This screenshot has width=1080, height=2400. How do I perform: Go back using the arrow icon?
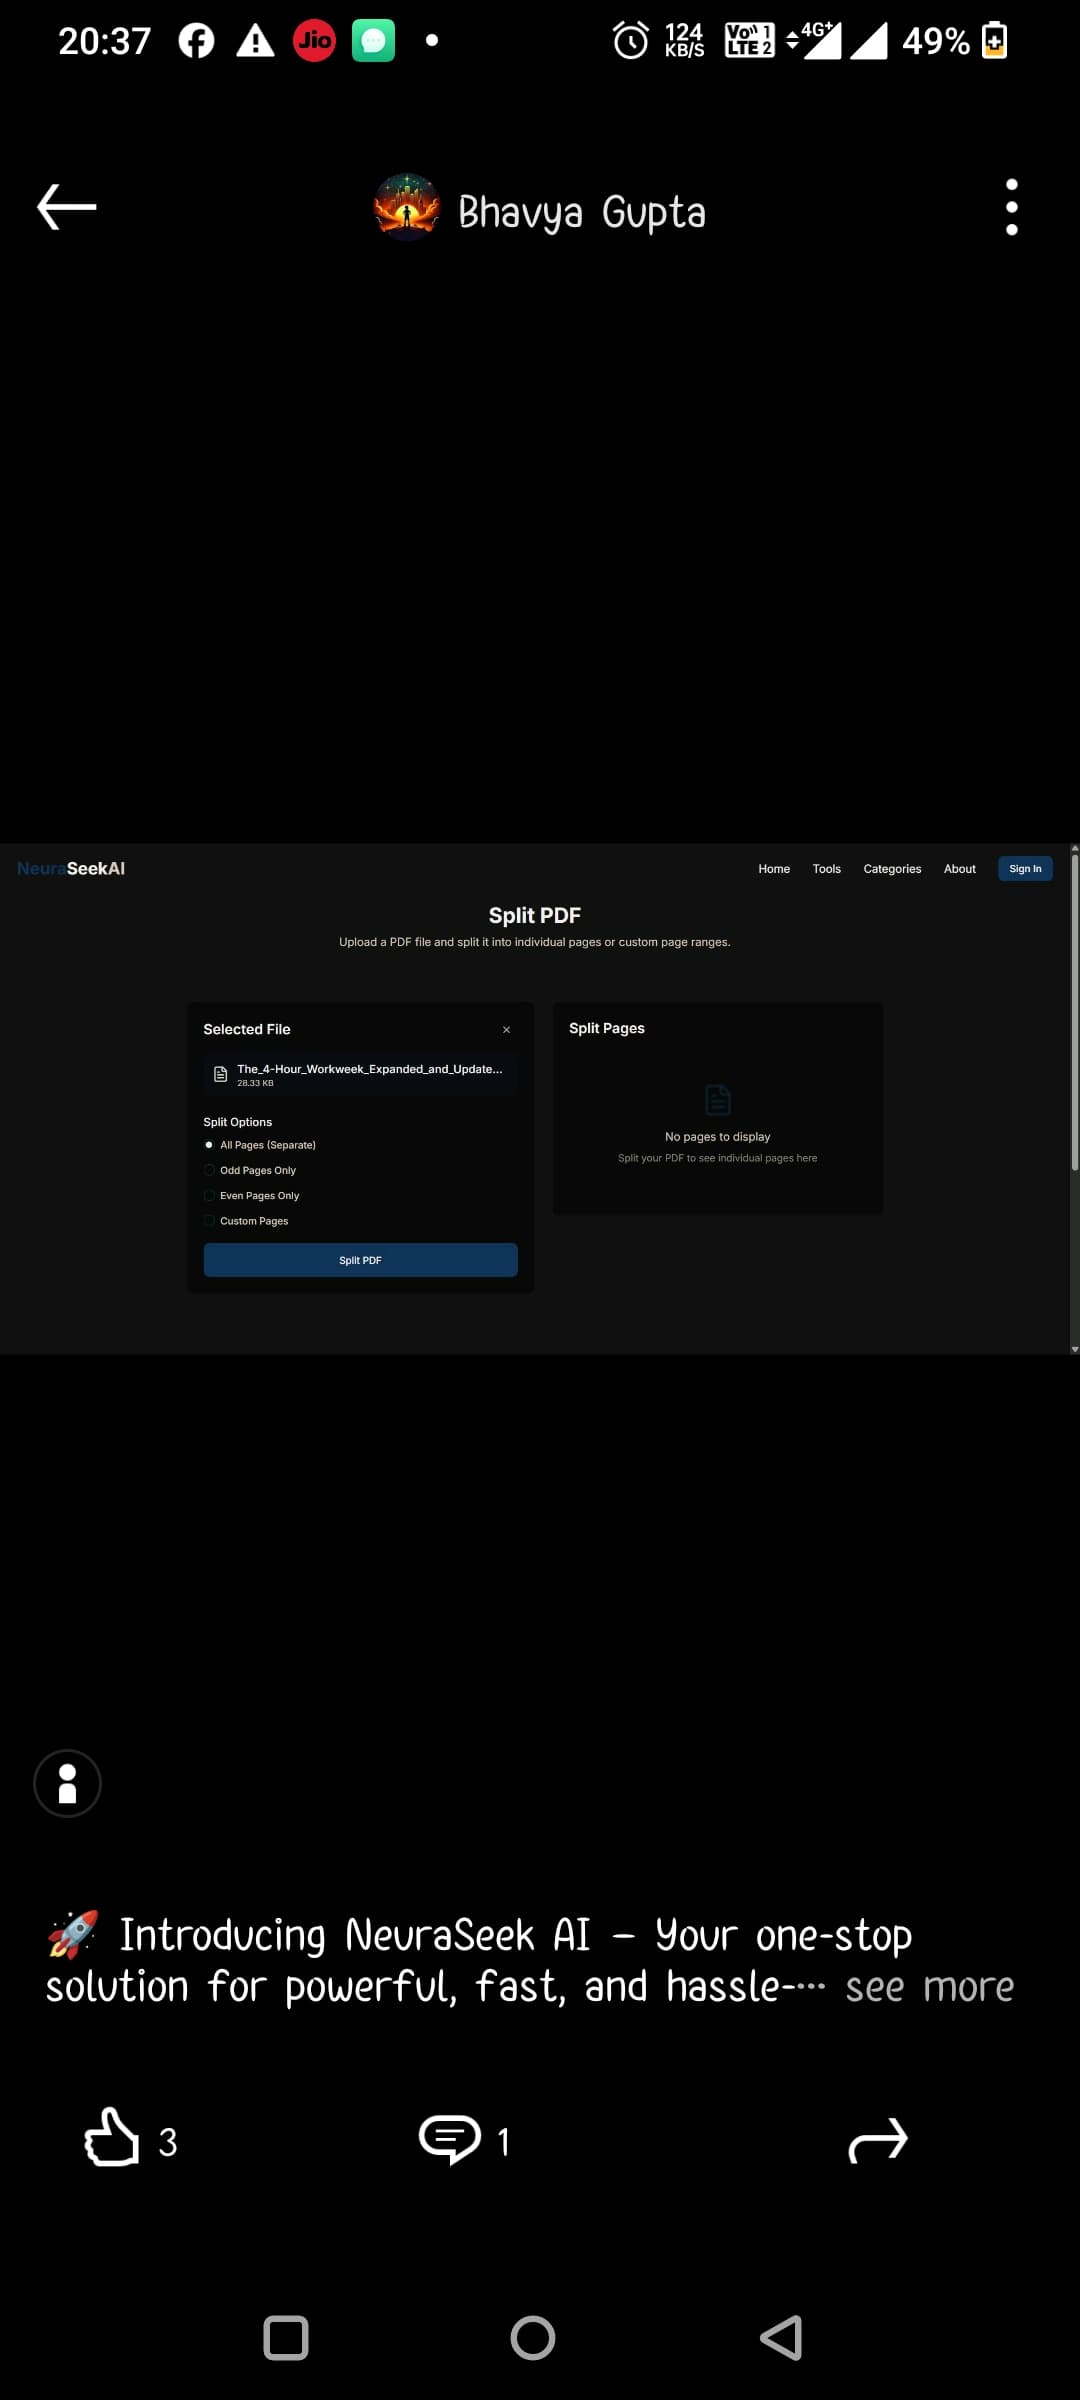67,207
